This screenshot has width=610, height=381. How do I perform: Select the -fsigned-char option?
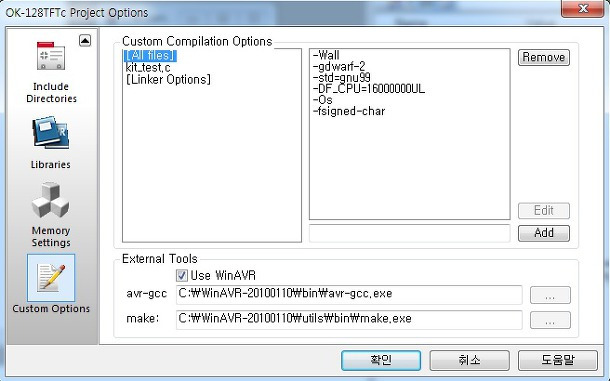pyautogui.click(x=349, y=111)
